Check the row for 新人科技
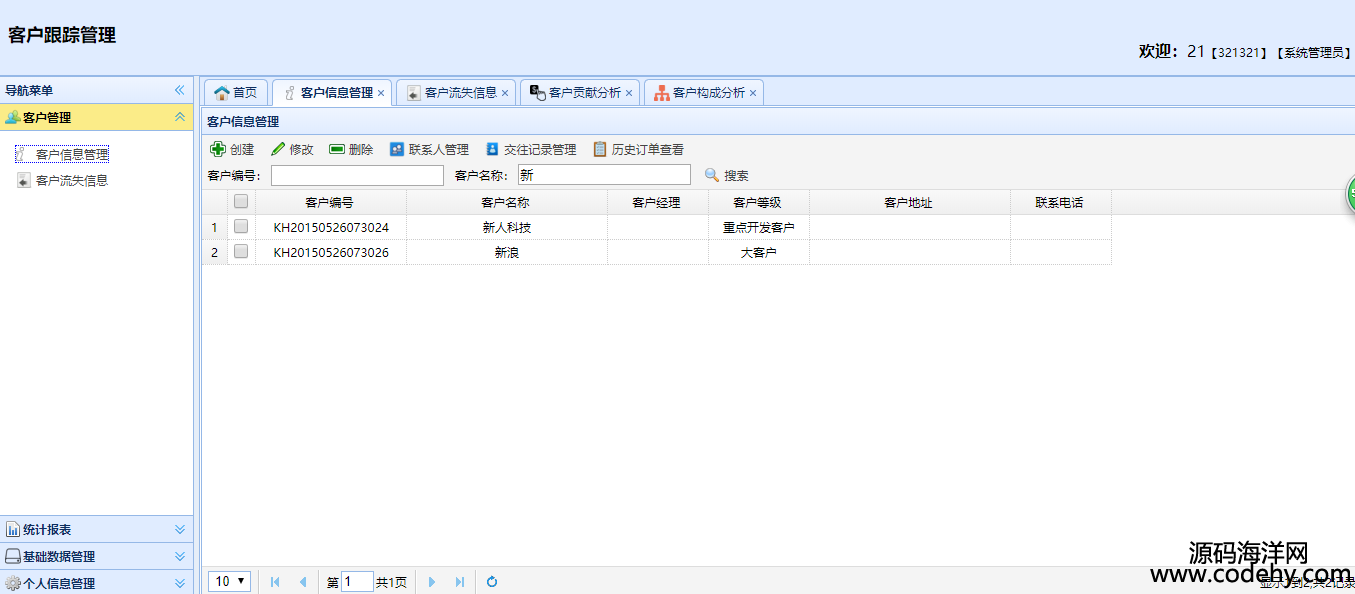Screen dimensions: 1355x594 (241, 227)
